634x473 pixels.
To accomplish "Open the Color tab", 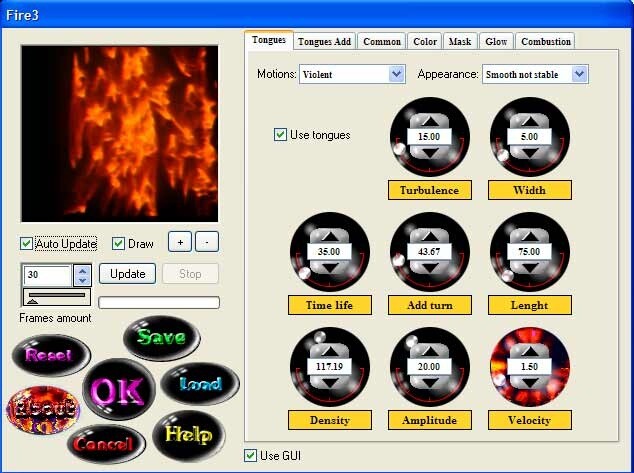I will (425, 41).
